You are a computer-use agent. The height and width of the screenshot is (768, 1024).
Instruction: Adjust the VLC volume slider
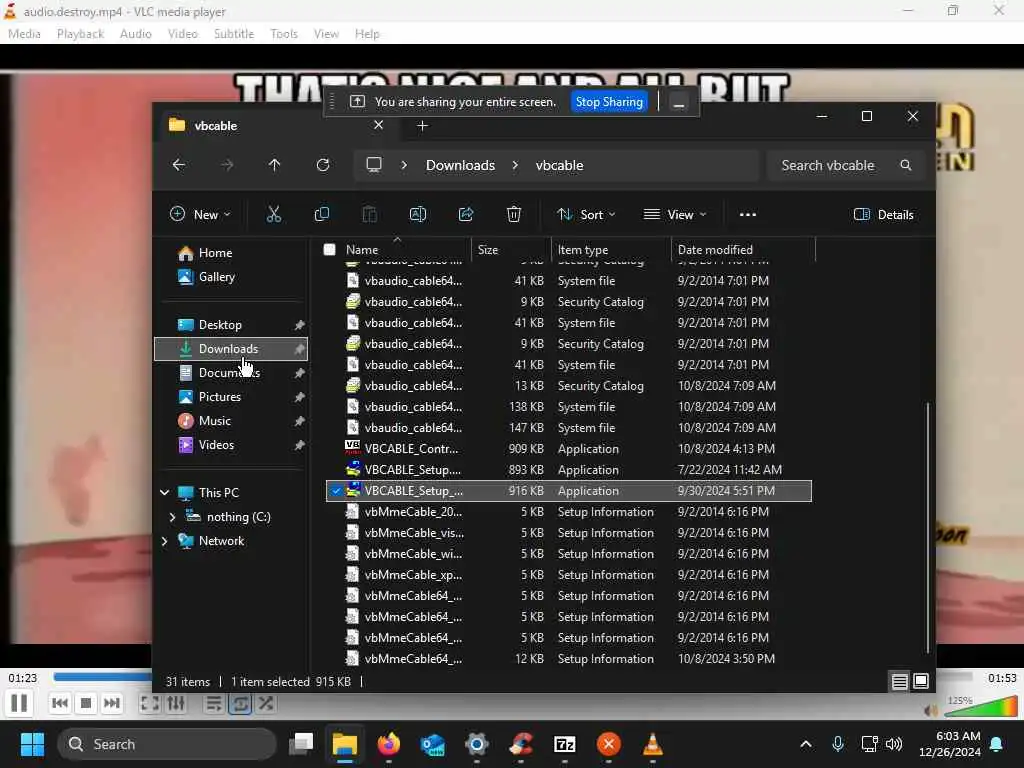(x=980, y=707)
